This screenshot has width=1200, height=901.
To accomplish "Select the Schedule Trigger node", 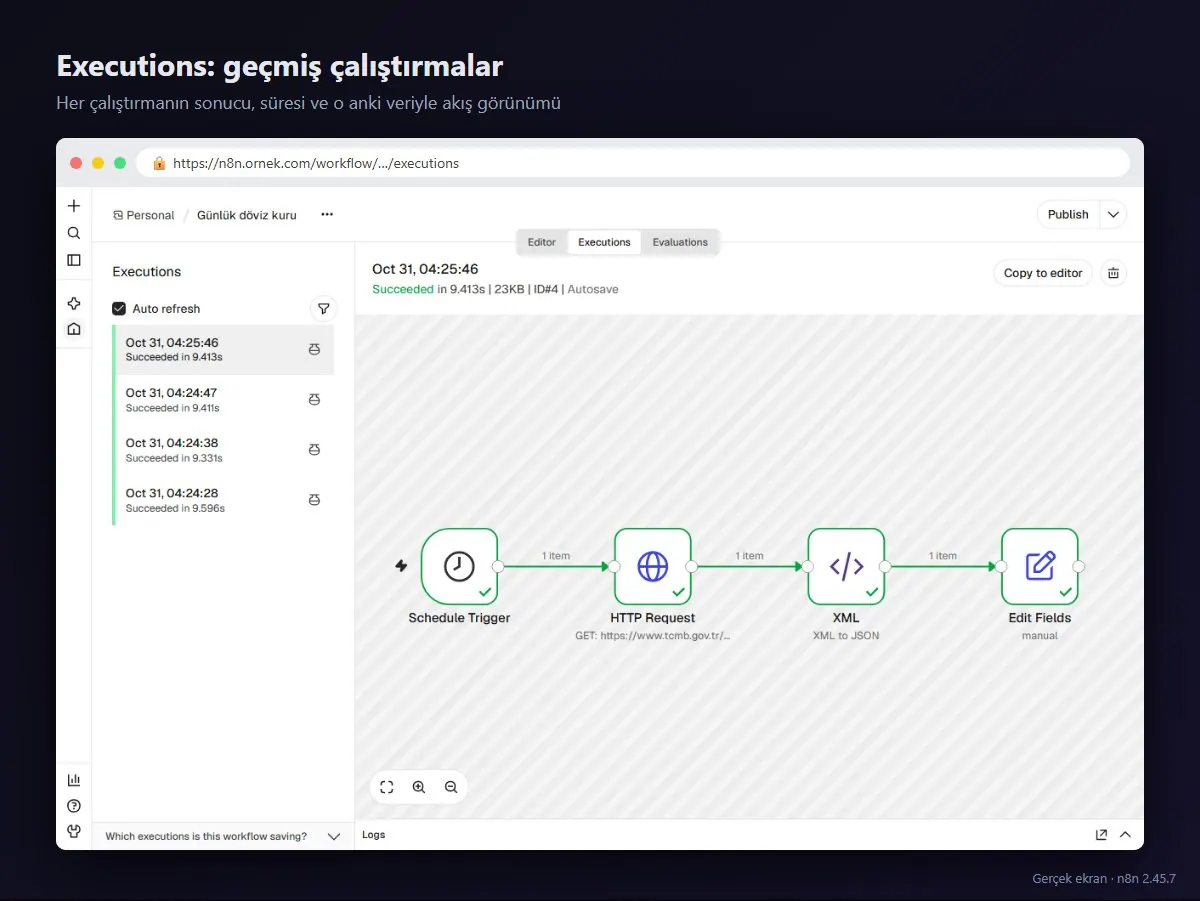I will pyautogui.click(x=459, y=566).
